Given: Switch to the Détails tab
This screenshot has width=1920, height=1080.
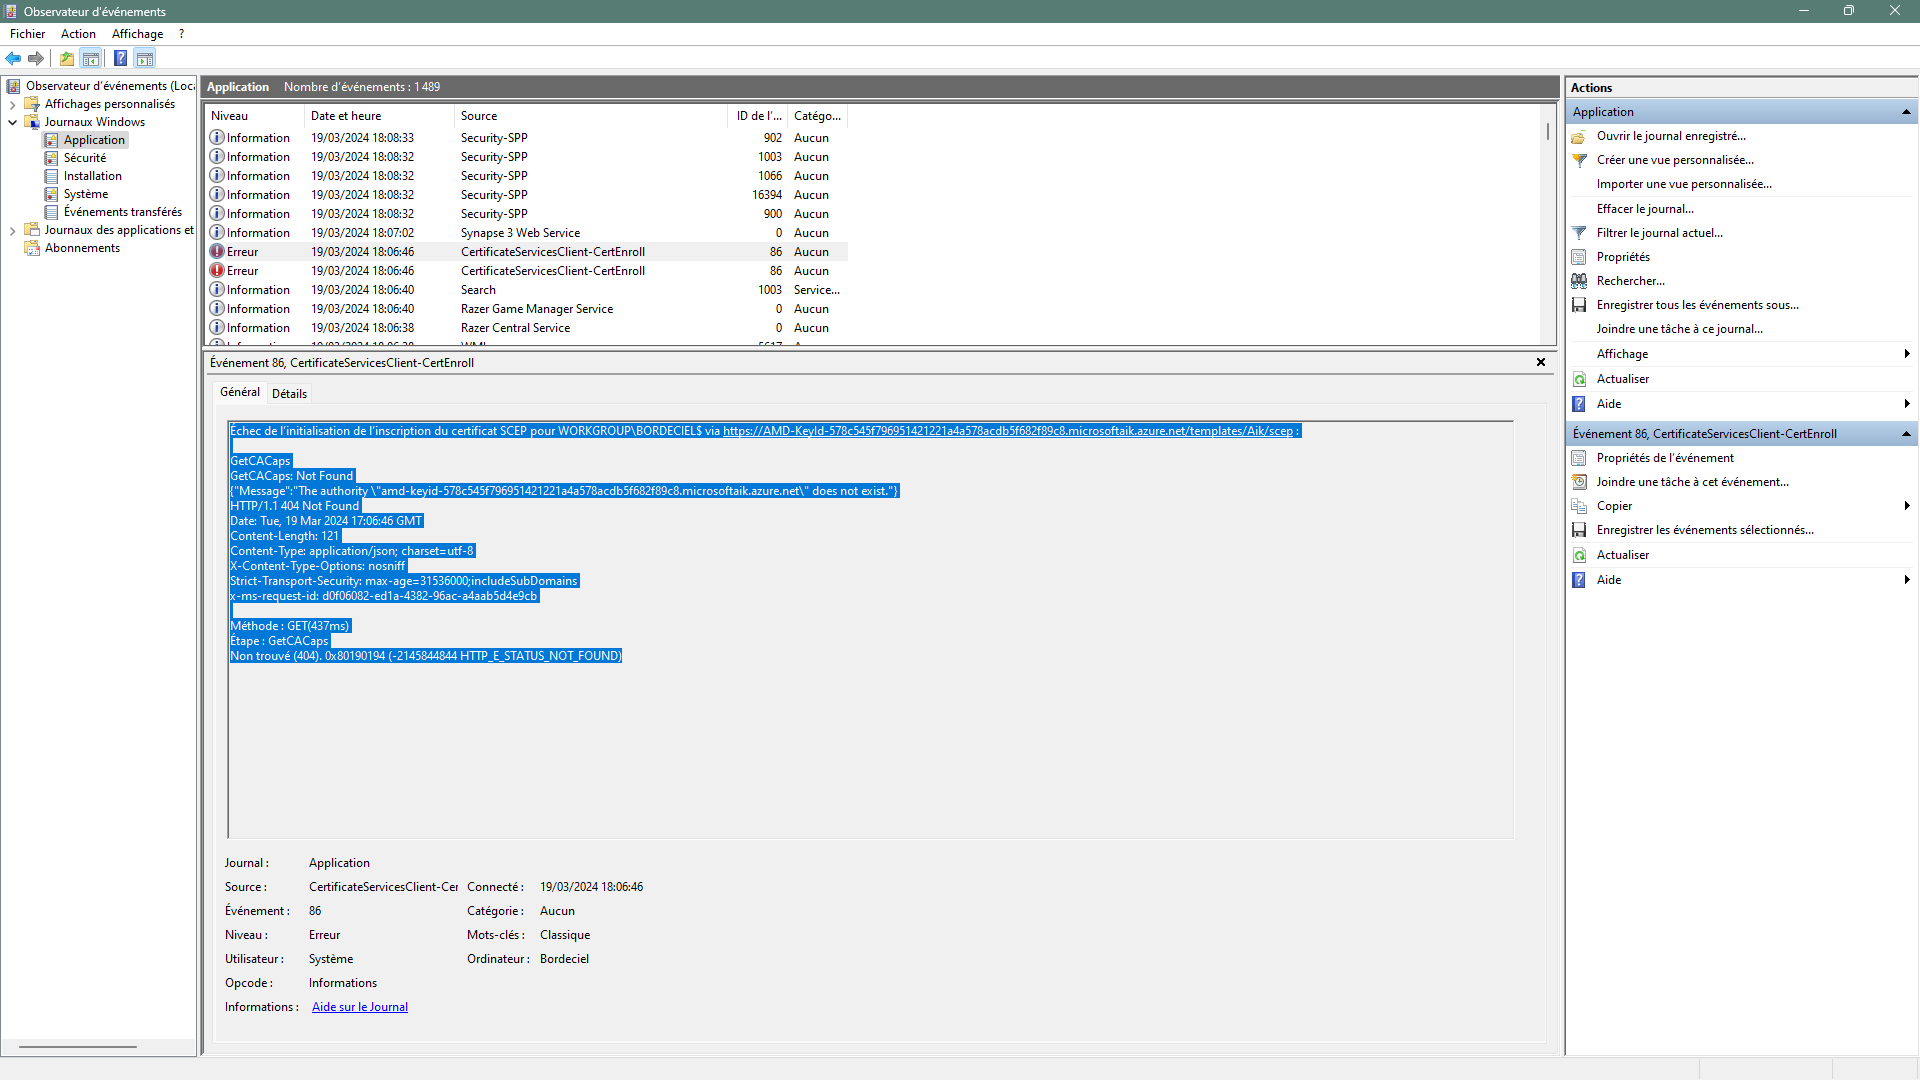Looking at the screenshot, I should click(289, 394).
